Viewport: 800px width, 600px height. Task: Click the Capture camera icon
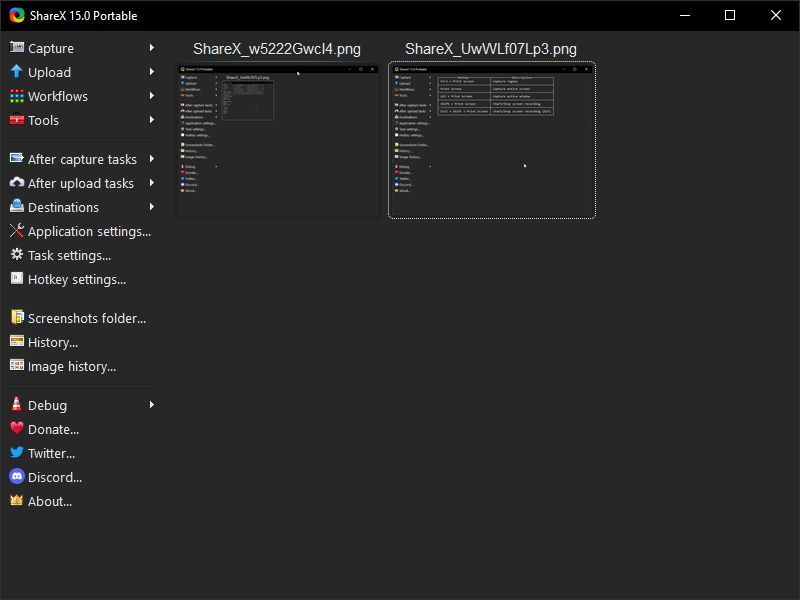[17, 48]
